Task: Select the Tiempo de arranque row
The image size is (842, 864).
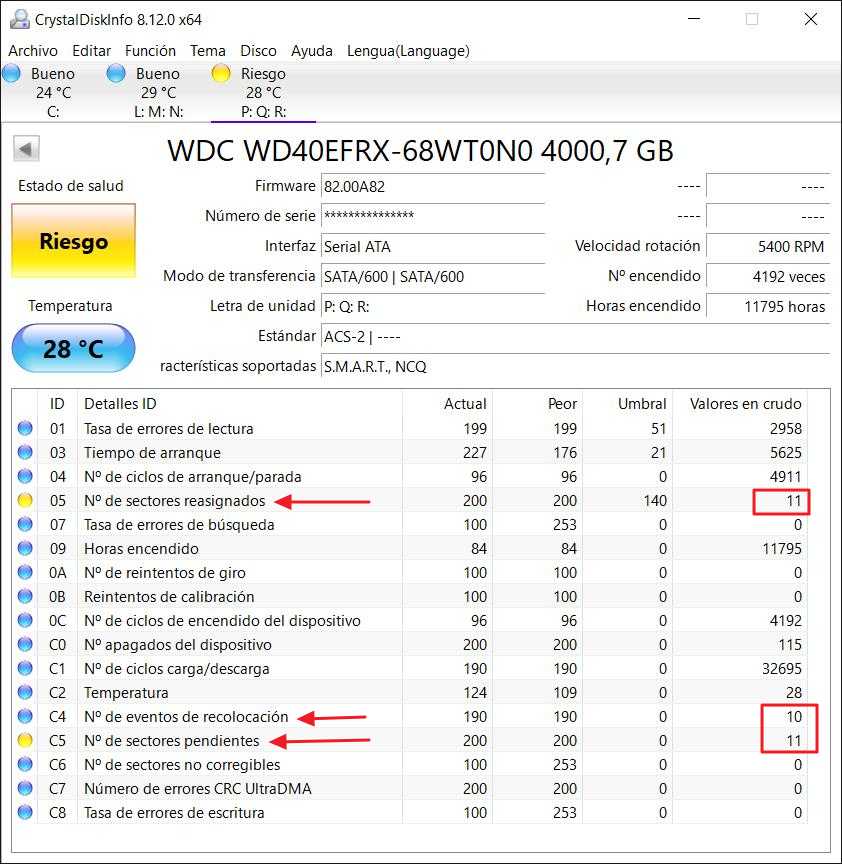Action: (410, 452)
